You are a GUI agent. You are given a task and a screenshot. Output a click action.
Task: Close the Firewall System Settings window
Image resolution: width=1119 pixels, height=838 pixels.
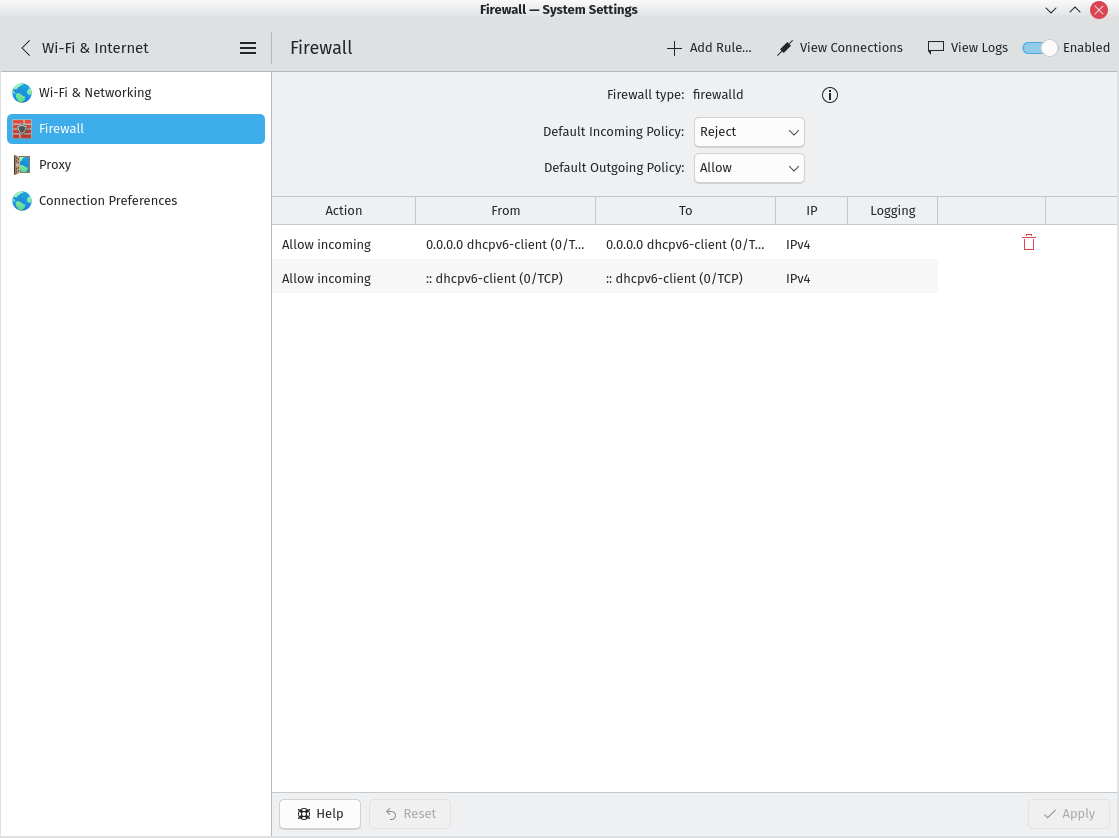coord(1099,10)
